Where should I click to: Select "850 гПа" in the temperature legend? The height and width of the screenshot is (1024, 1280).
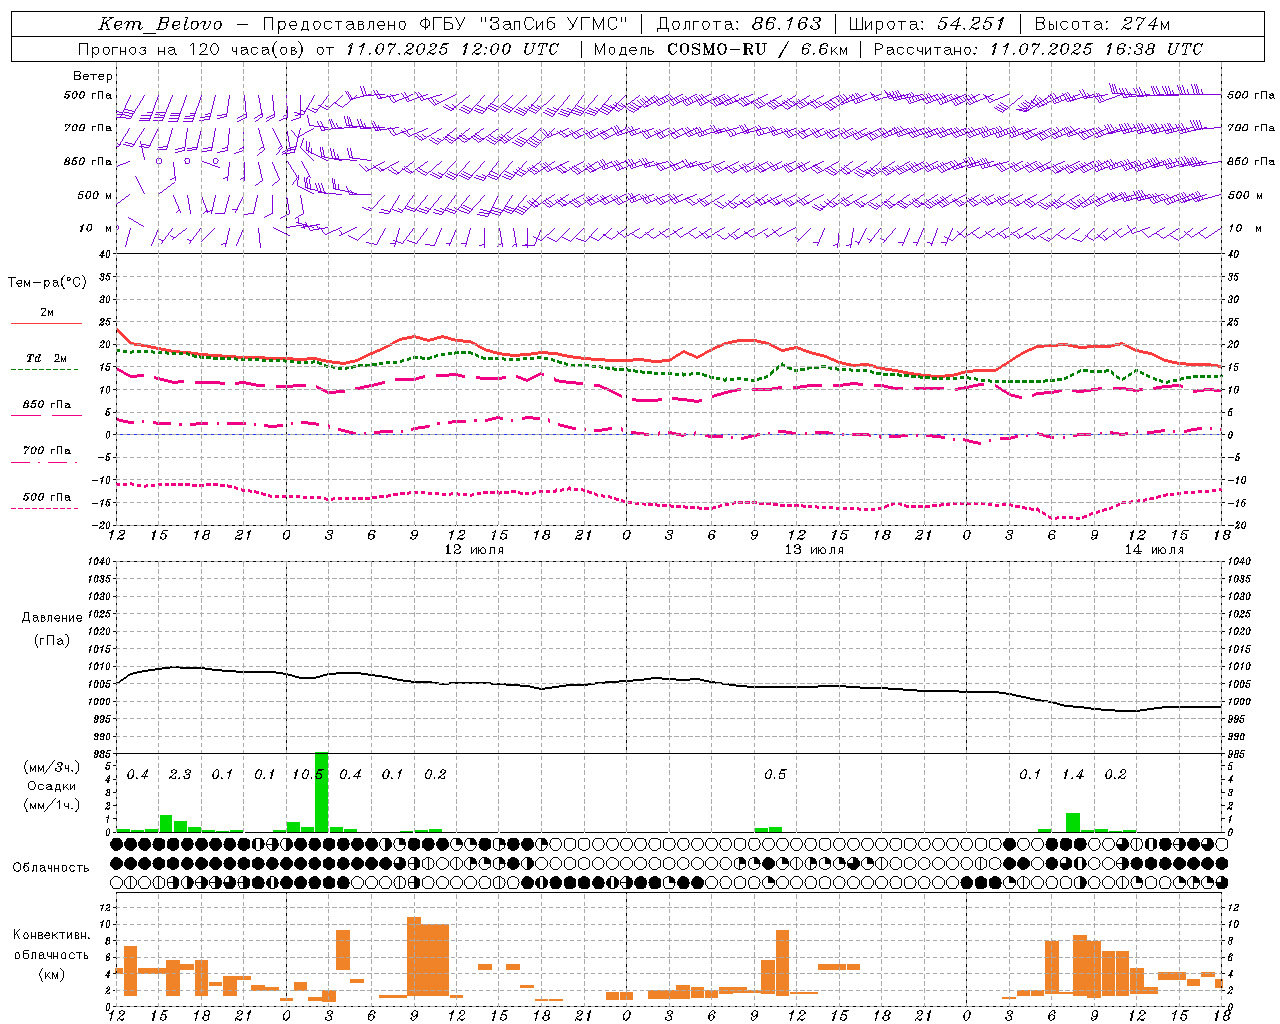(x=47, y=405)
